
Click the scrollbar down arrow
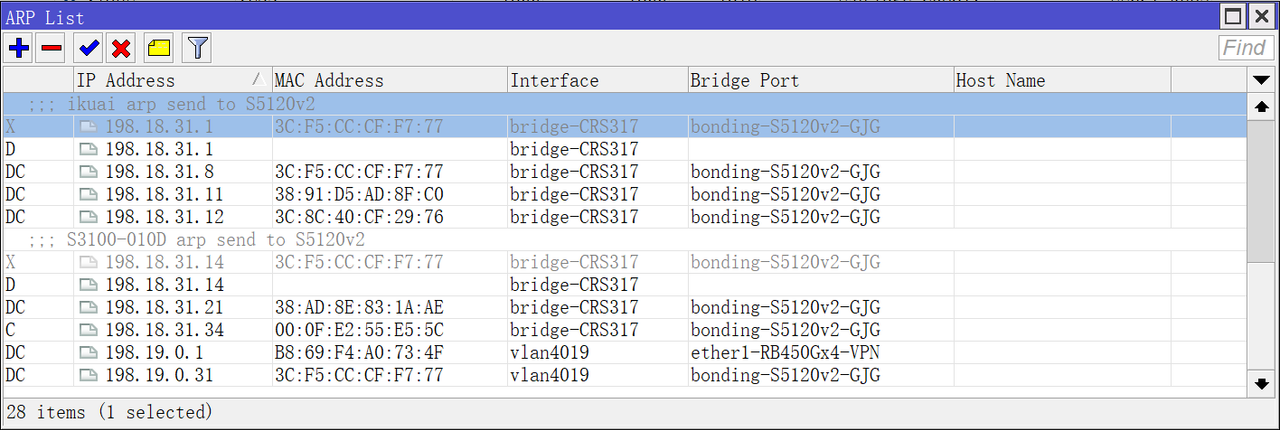click(1261, 383)
